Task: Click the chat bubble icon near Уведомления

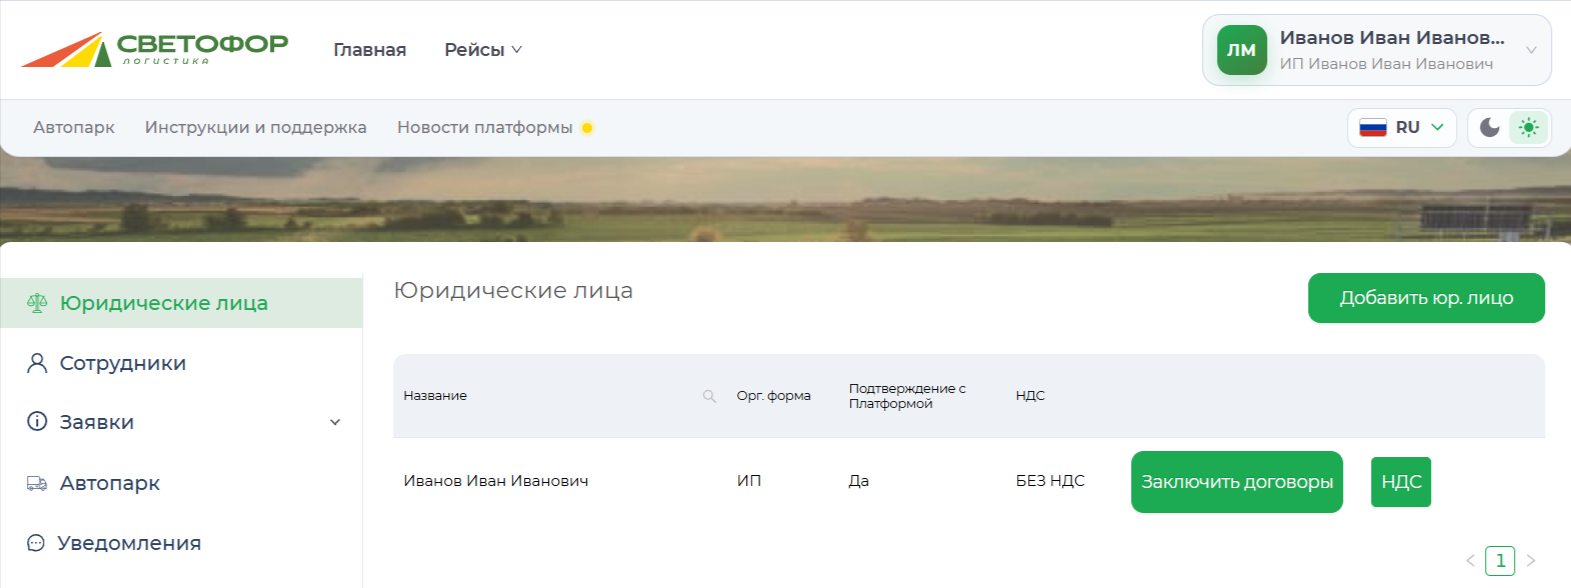Action: [36, 543]
